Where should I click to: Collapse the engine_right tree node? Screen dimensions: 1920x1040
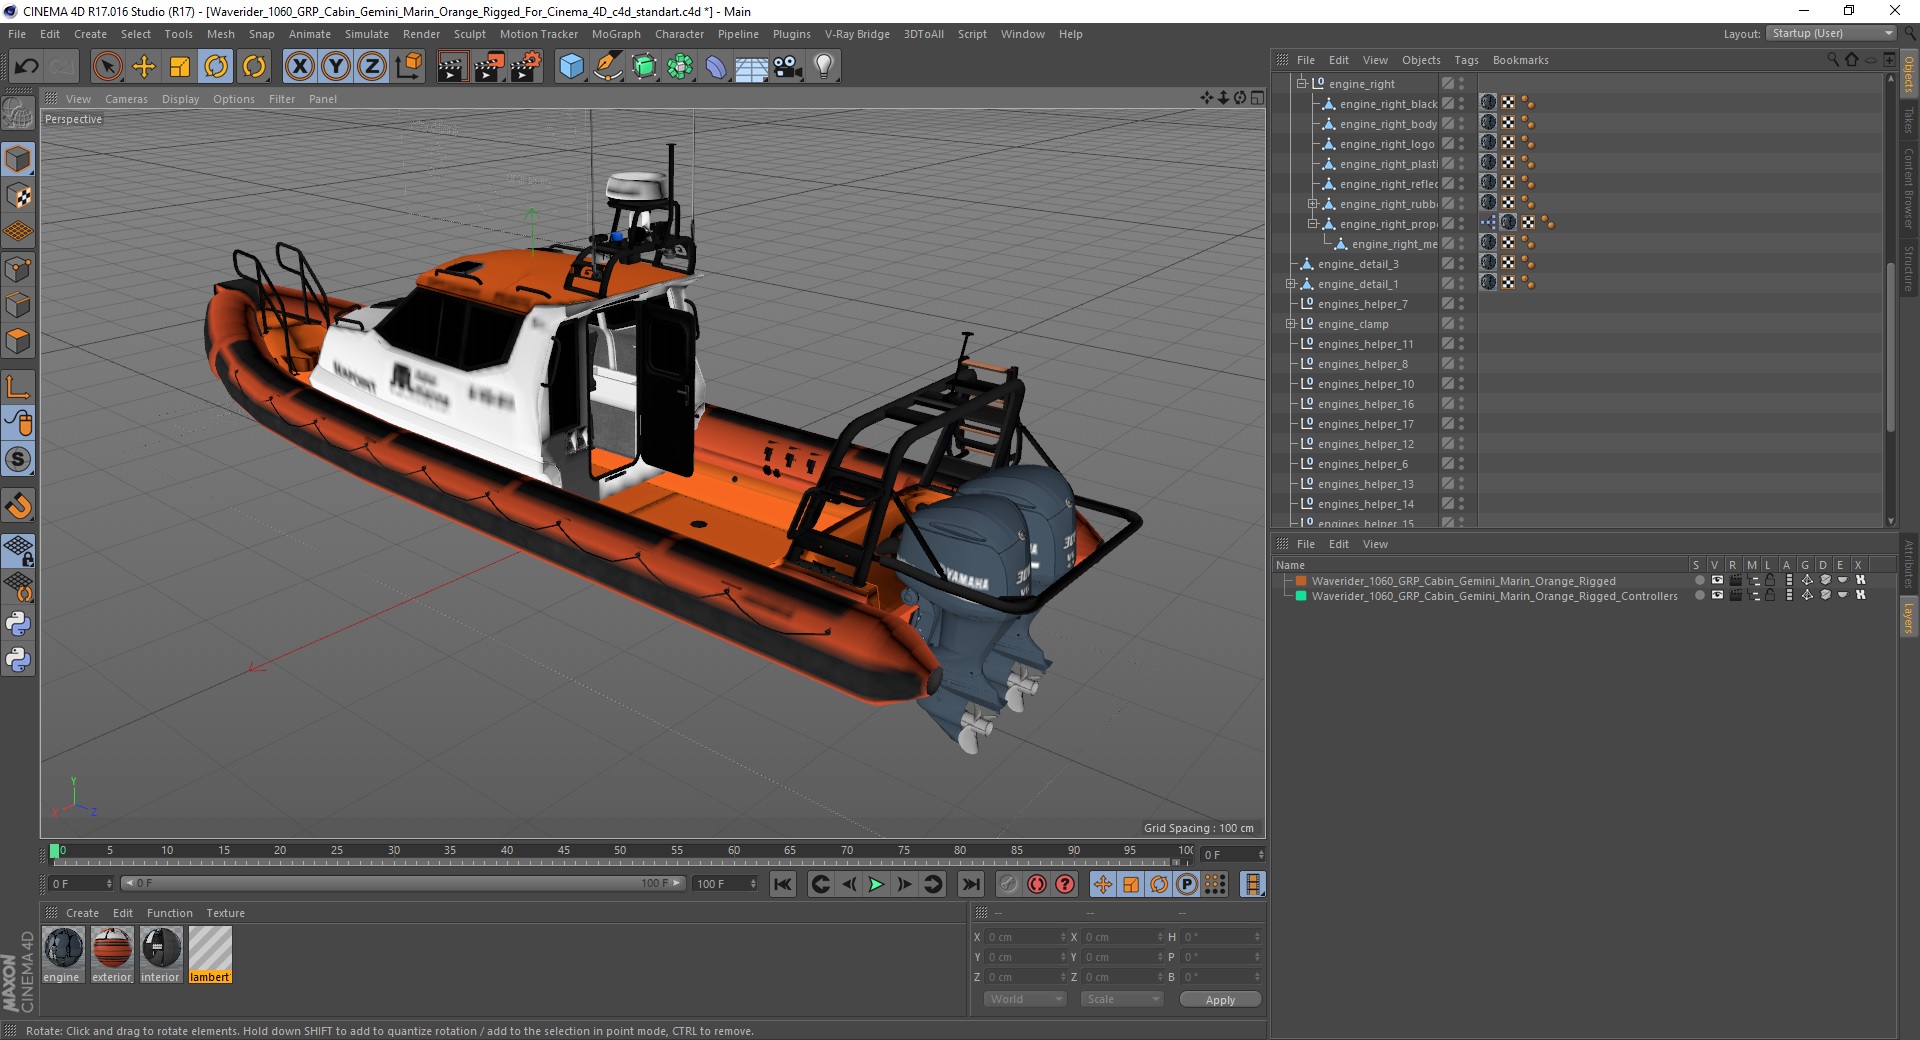pyautogui.click(x=1302, y=84)
